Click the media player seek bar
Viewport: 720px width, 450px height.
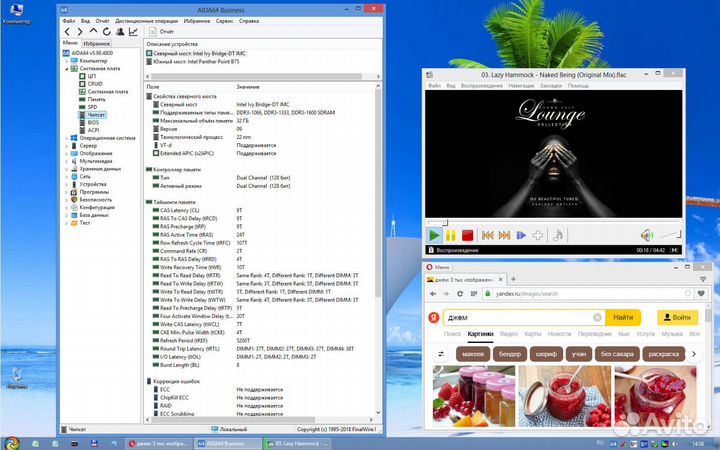click(553, 223)
